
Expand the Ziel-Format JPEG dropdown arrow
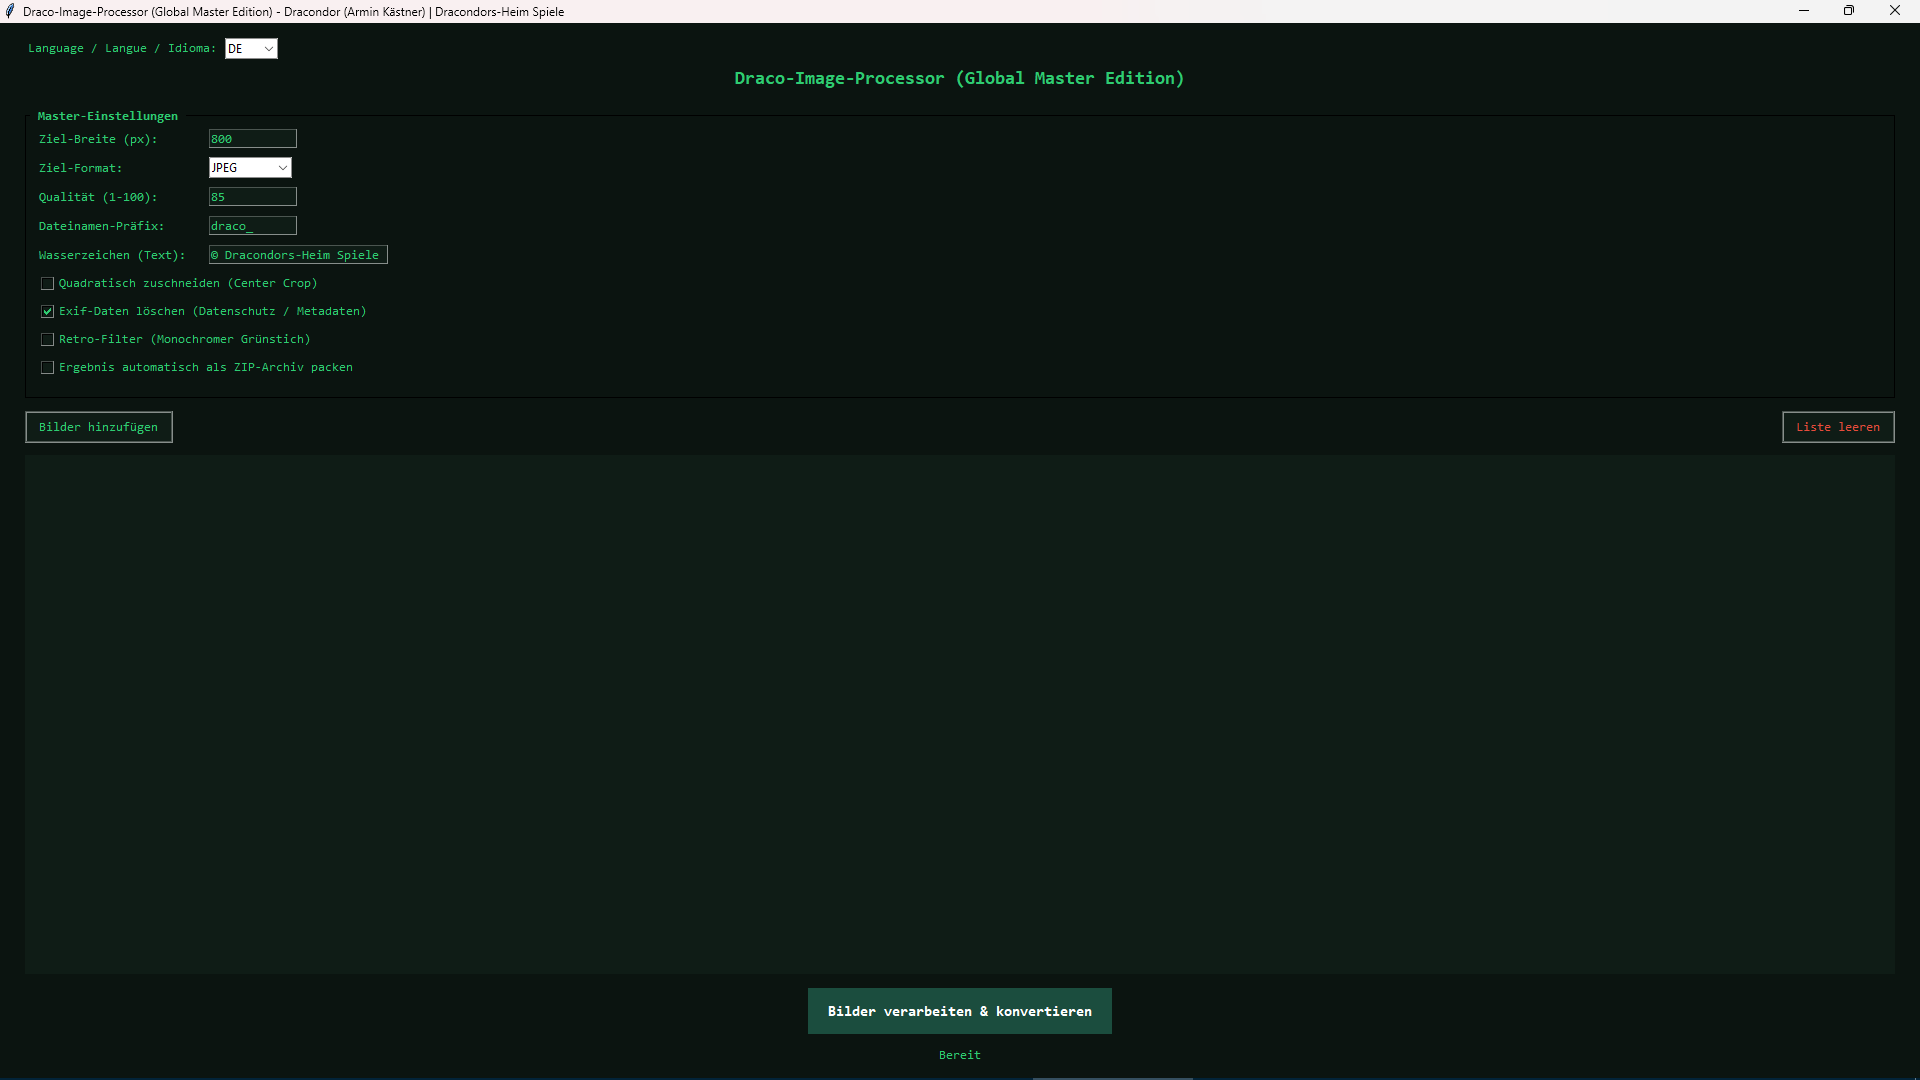click(x=283, y=168)
